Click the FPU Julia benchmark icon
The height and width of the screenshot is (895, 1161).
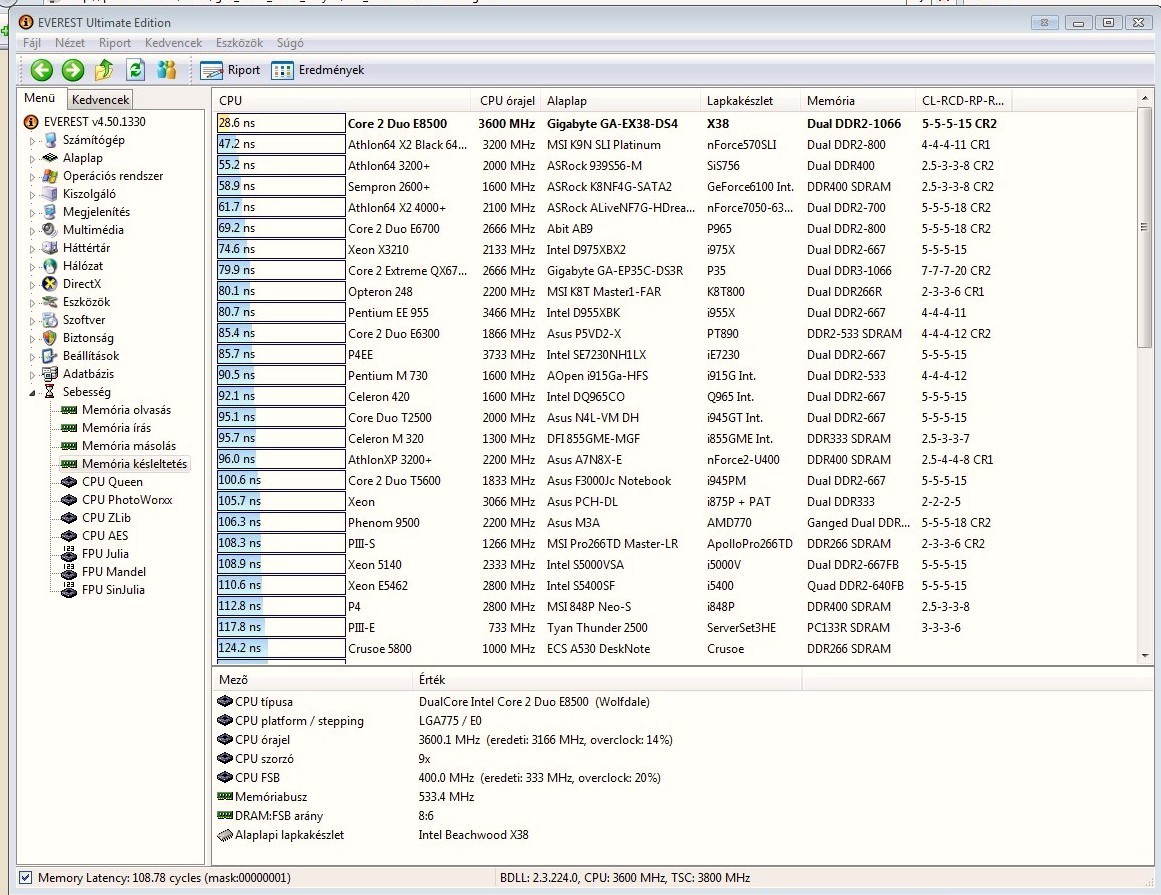pyautogui.click(x=70, y=554)
